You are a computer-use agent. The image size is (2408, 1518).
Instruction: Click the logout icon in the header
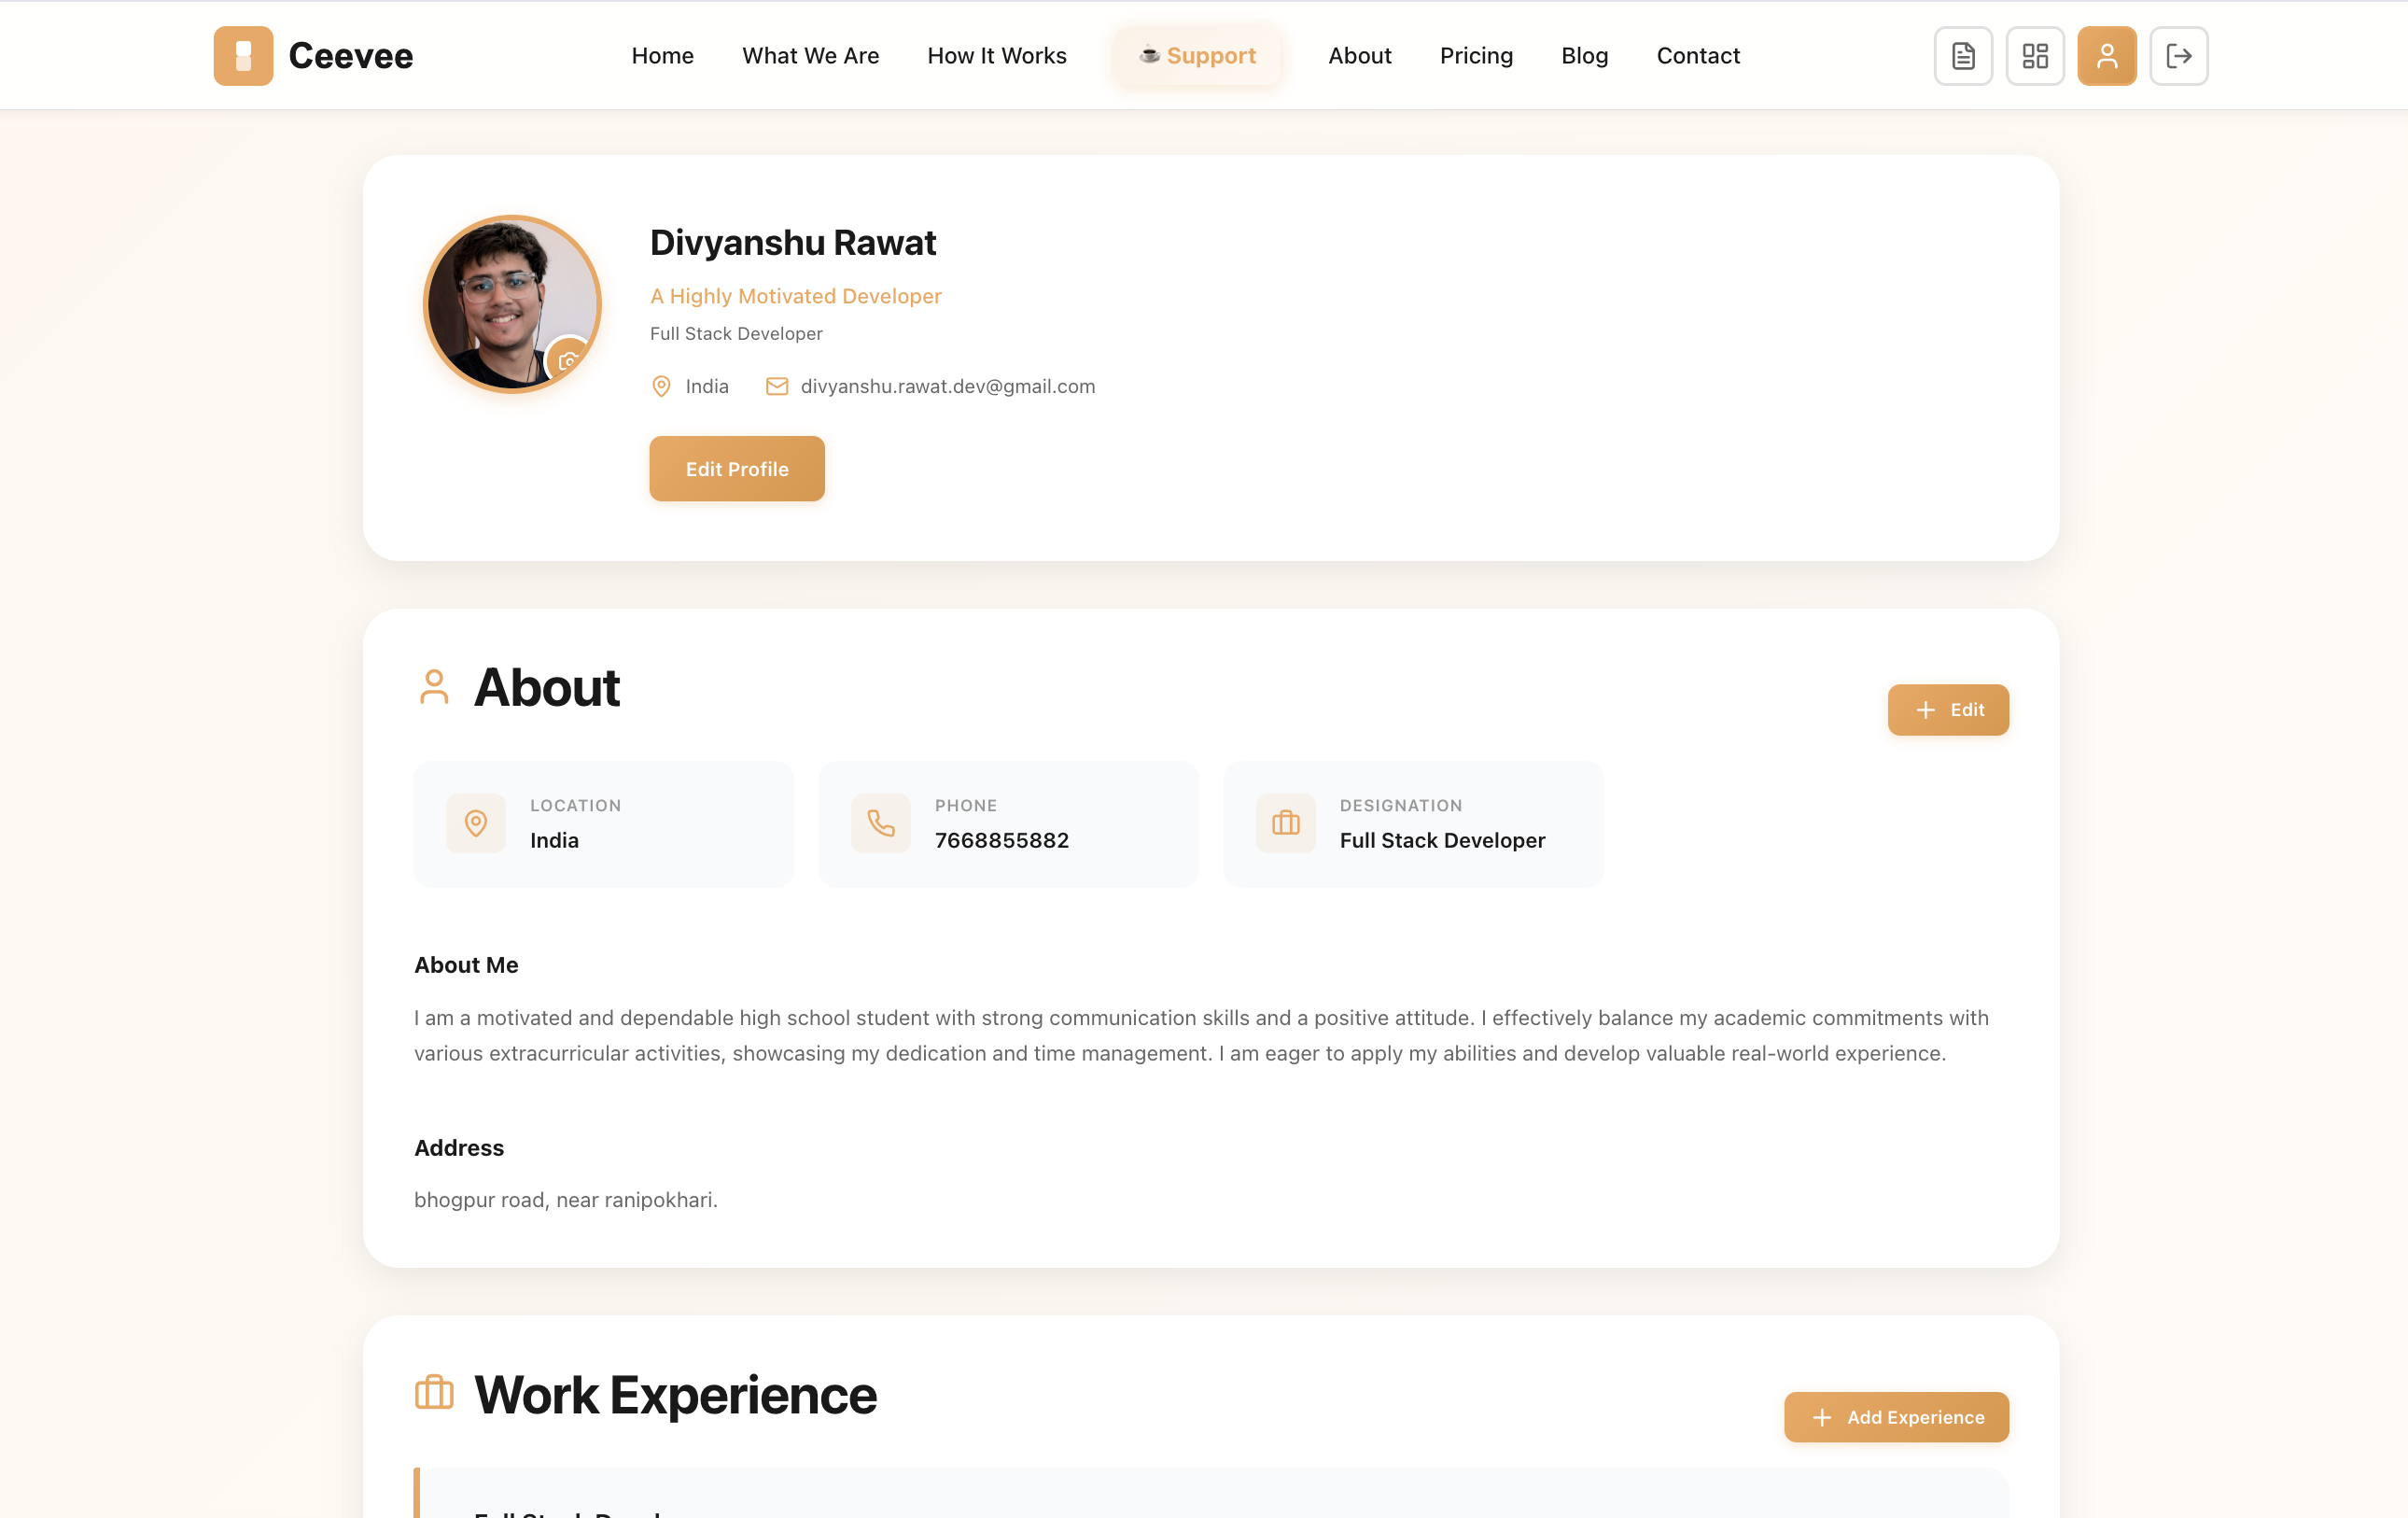[2178, 56]
